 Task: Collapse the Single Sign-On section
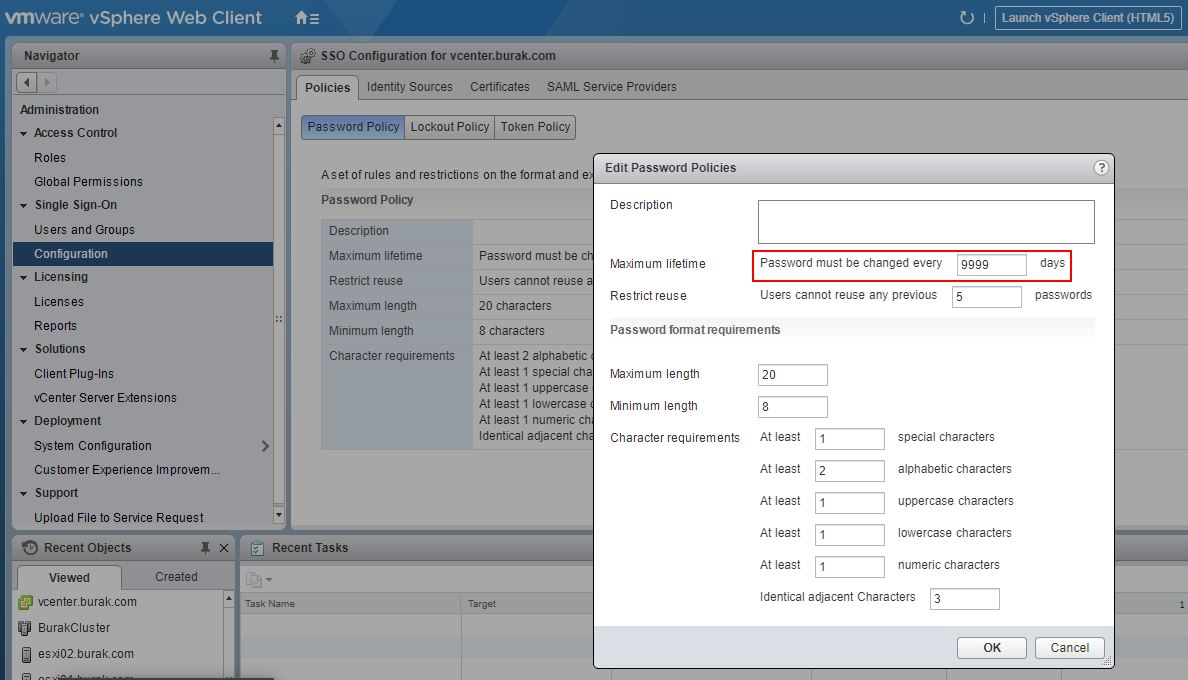(x=23, y=205)
